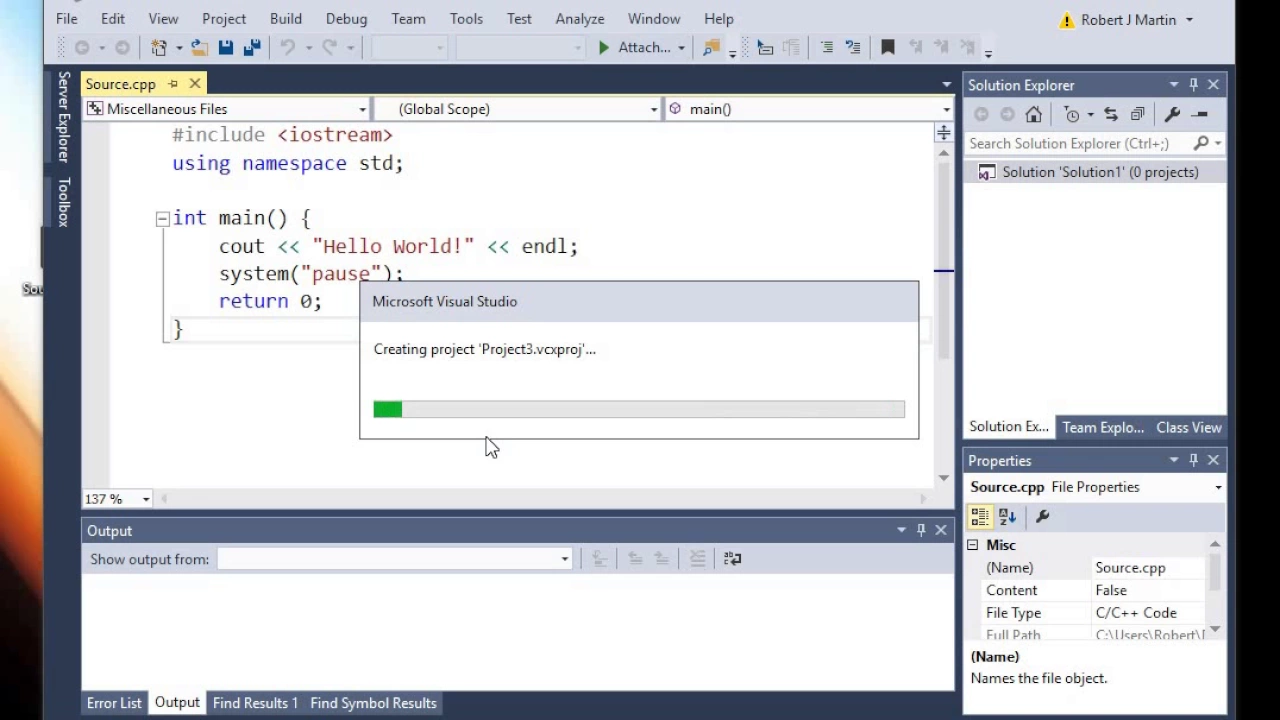Open the Toolbox side tab
The height and width of the screenshot is (720, 1280).
[63, 202]
